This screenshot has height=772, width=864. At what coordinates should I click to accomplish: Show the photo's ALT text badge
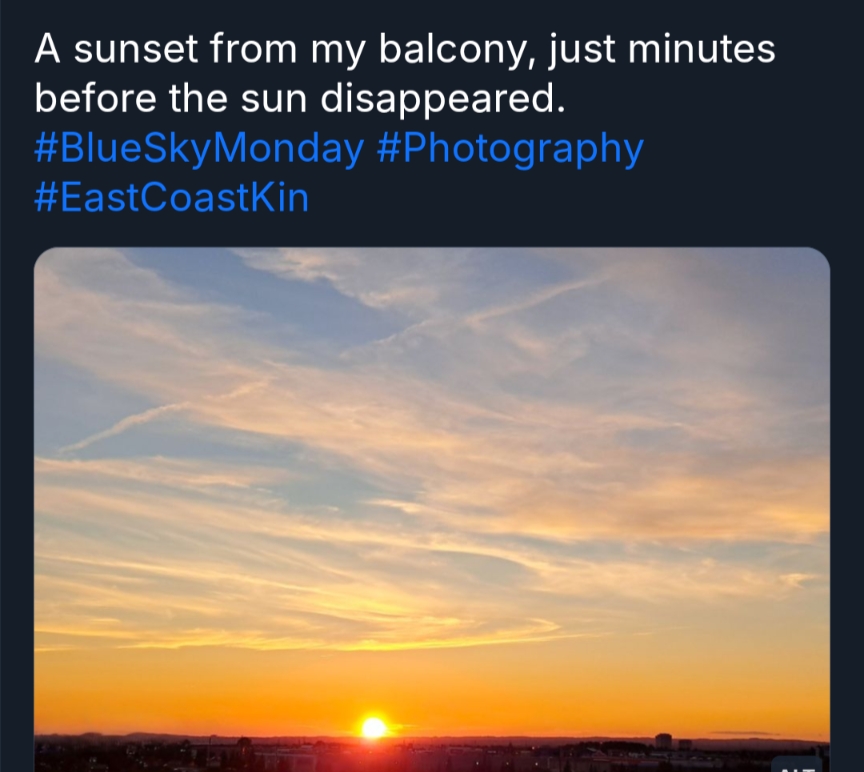tap(797, 765)
